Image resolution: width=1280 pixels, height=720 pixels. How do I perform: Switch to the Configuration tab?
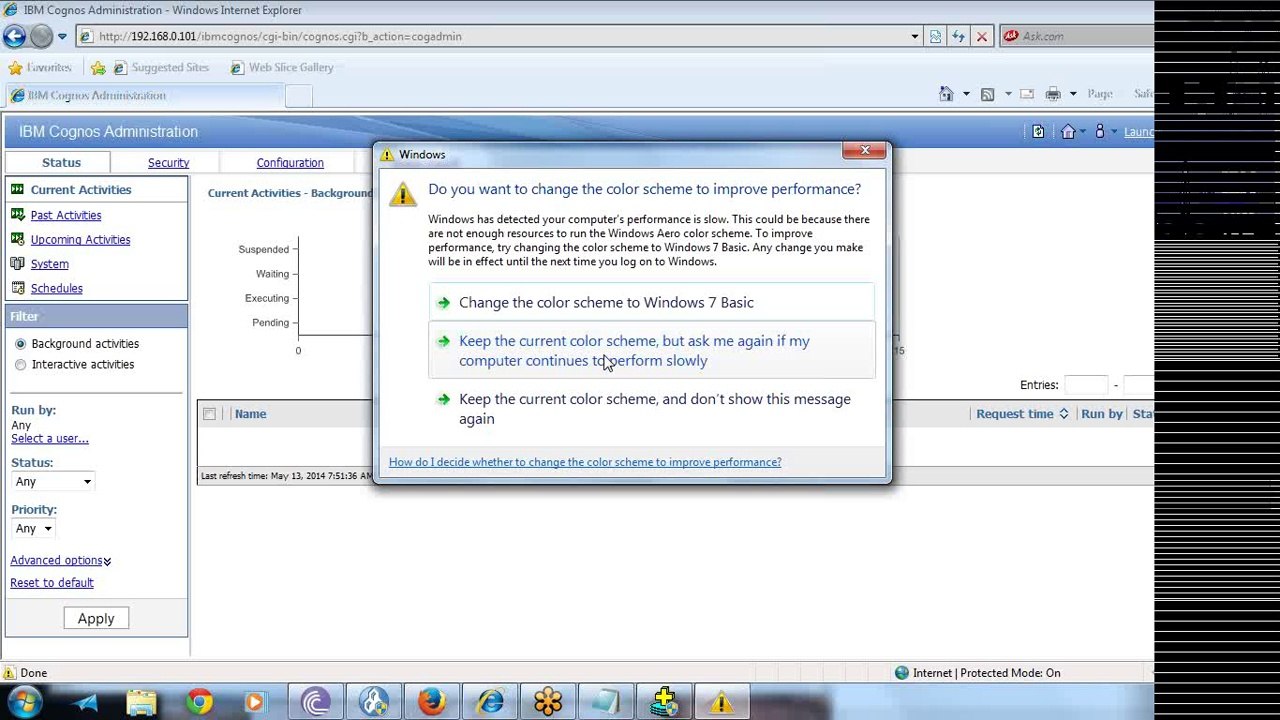pos(290,163)
